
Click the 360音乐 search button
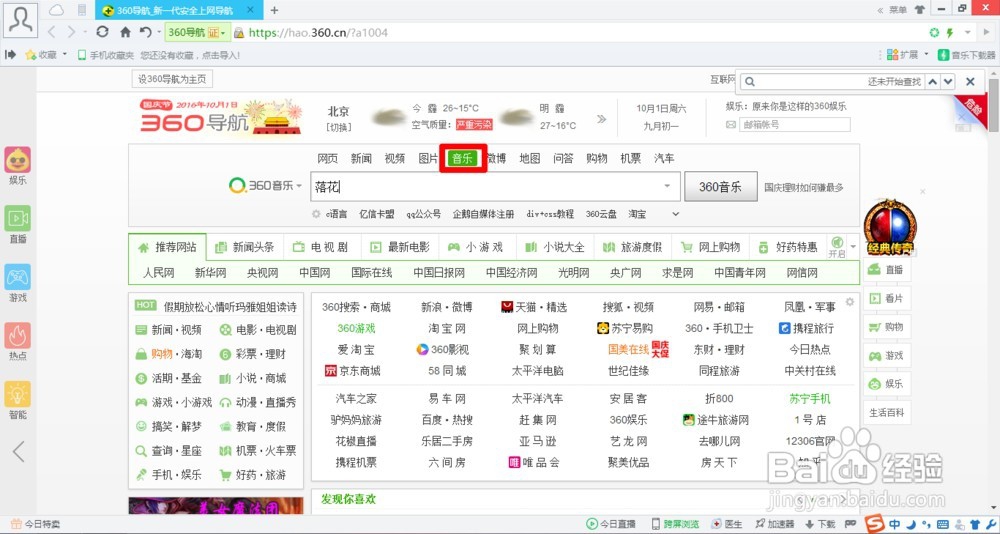click(x=721, y=186)
